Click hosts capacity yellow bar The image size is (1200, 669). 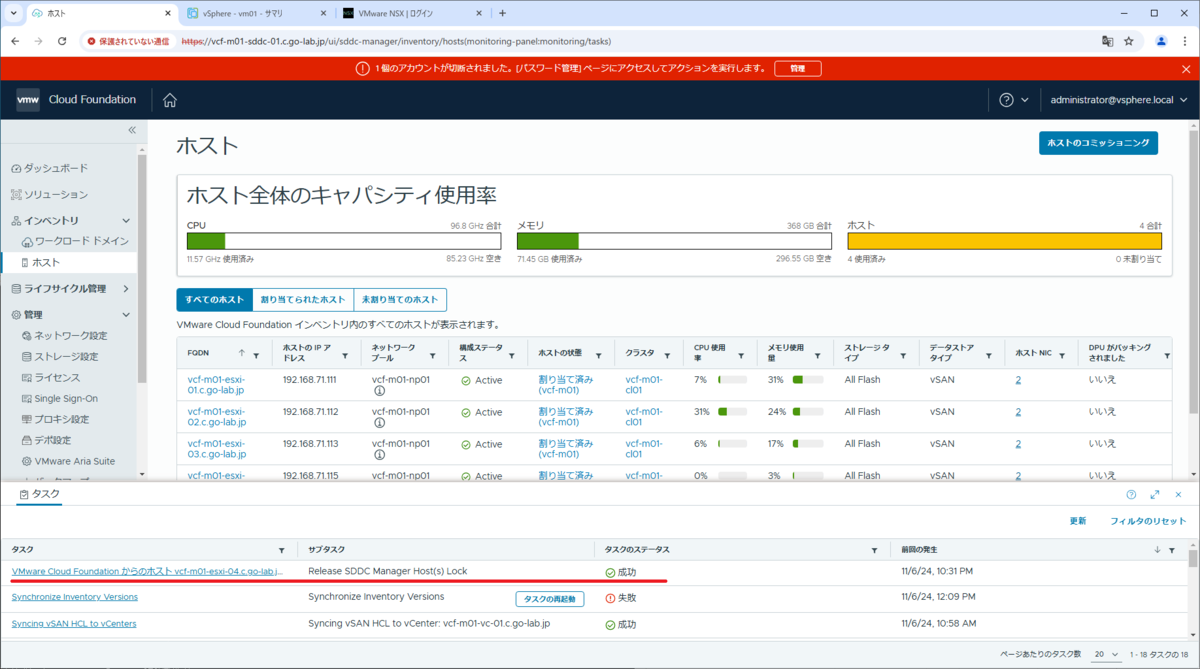1004,241
